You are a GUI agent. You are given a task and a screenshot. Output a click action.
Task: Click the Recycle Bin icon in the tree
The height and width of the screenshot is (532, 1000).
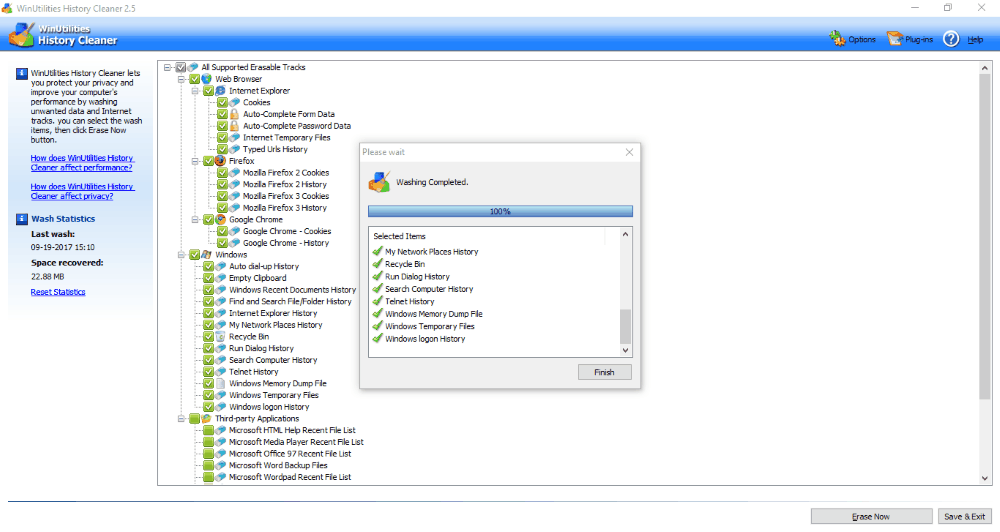(221, 336)
